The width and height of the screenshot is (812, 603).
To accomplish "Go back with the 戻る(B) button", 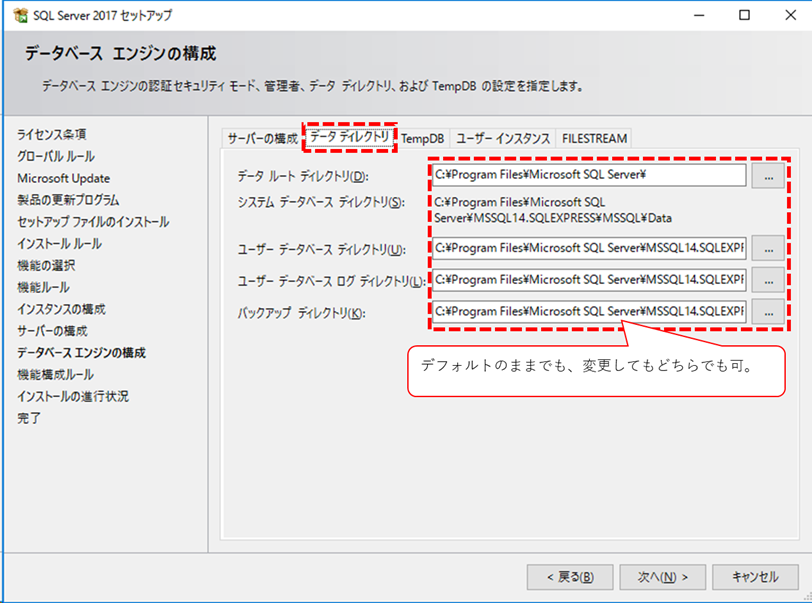I will [570, 577].
